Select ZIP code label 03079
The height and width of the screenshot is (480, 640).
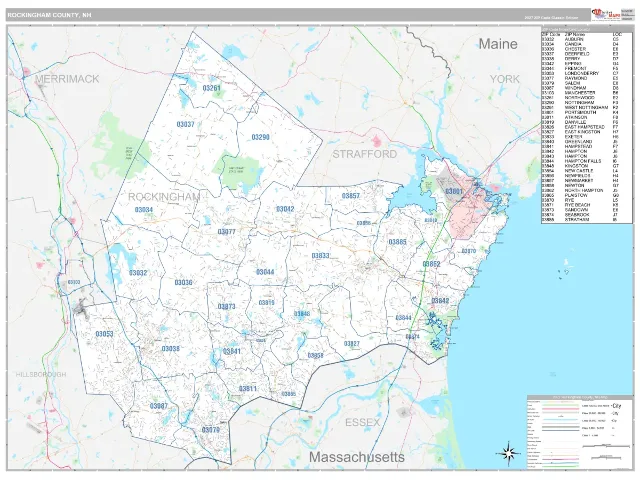(x=211, y=430)
